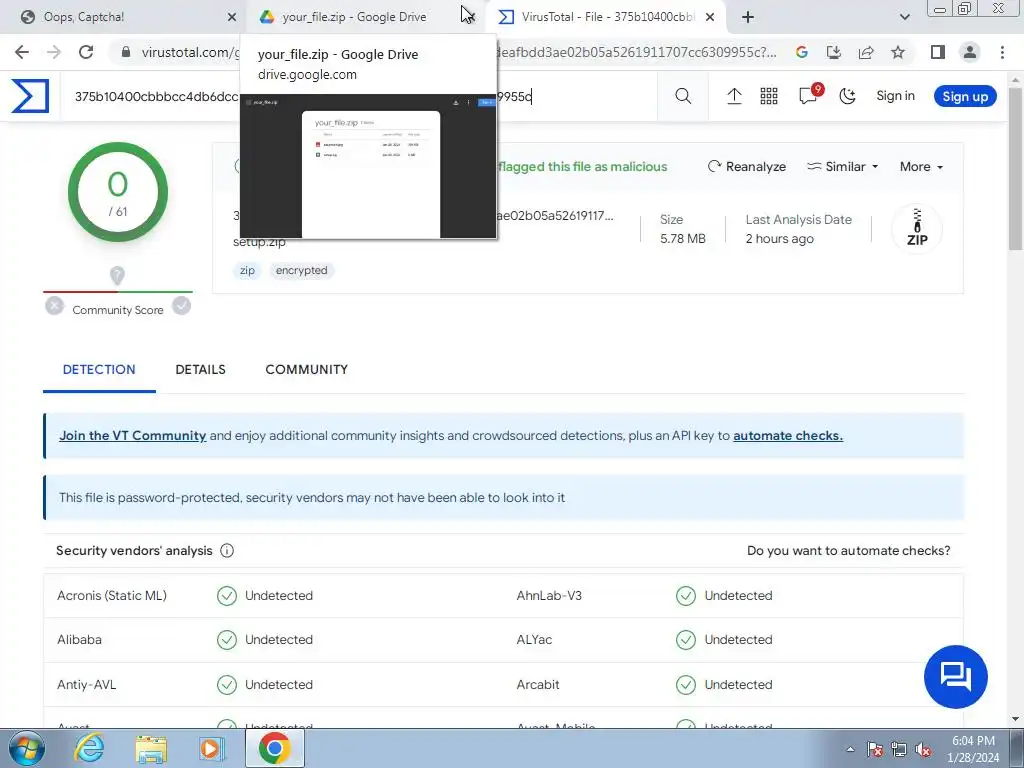Open Join the VT Community link
1024x768 pixels.
pos(133,436)
